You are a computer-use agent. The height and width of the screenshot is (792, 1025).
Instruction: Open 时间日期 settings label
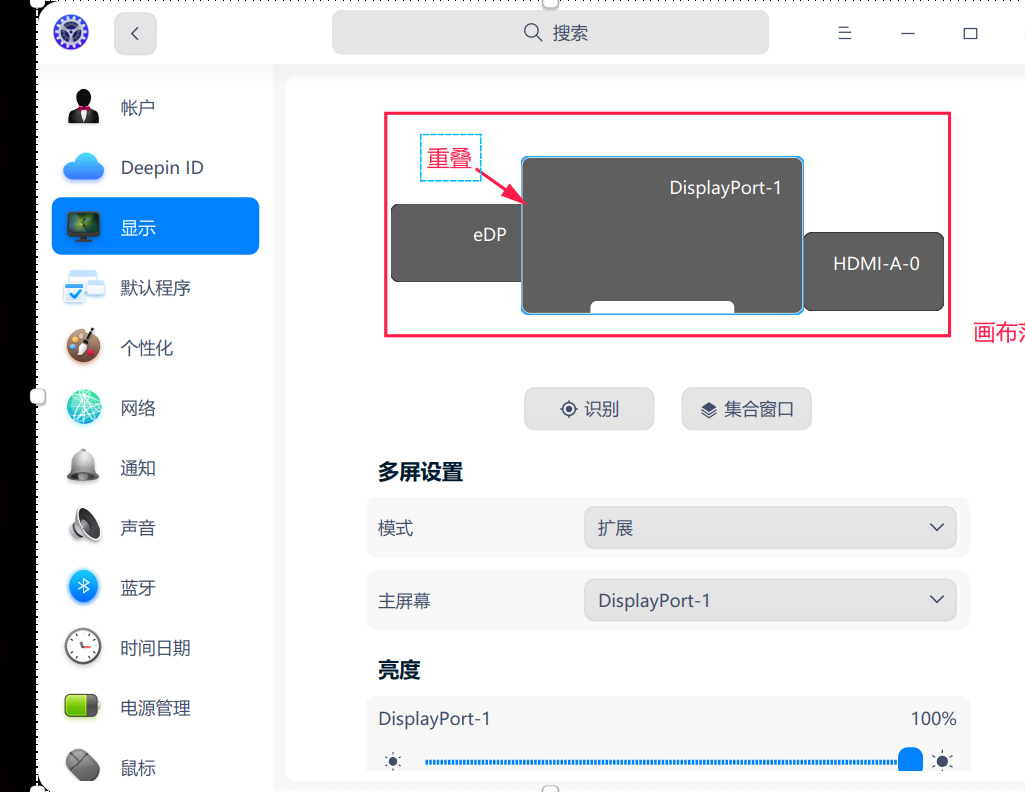pyautogui.click(x=156, y=648)
